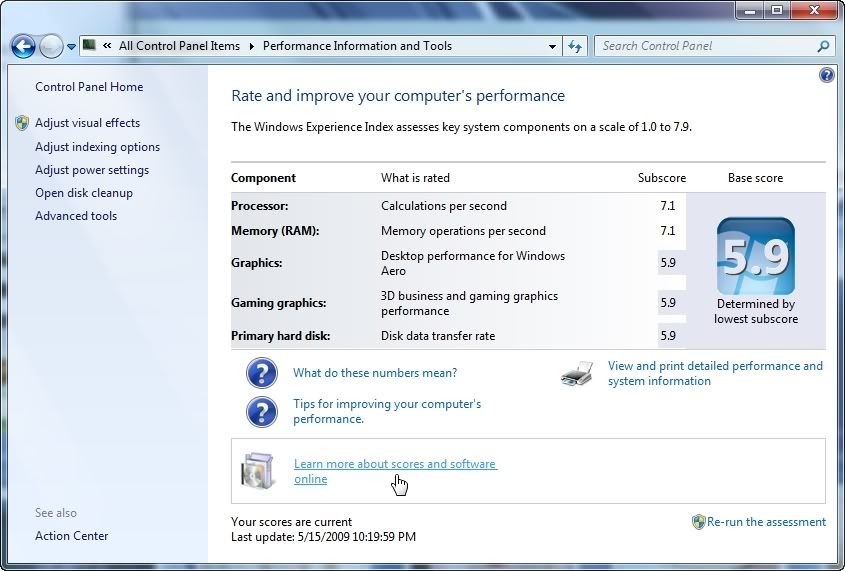Click the Back navigation arrow button

point(23,46)
